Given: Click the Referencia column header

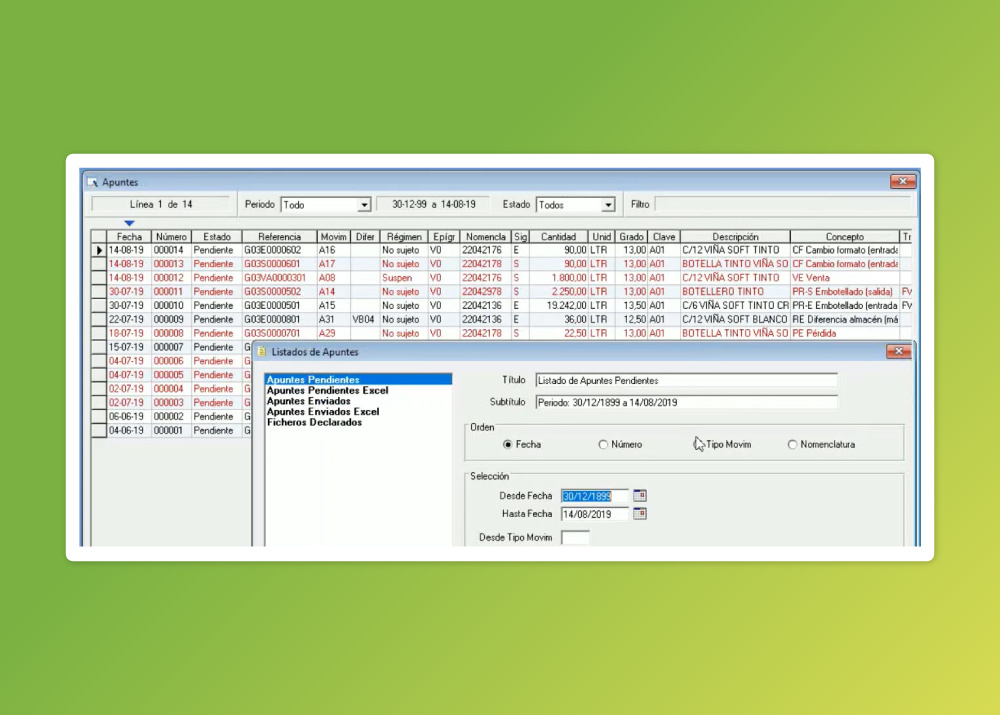Looking at the screenshot, I should click(x=279, y=237).
